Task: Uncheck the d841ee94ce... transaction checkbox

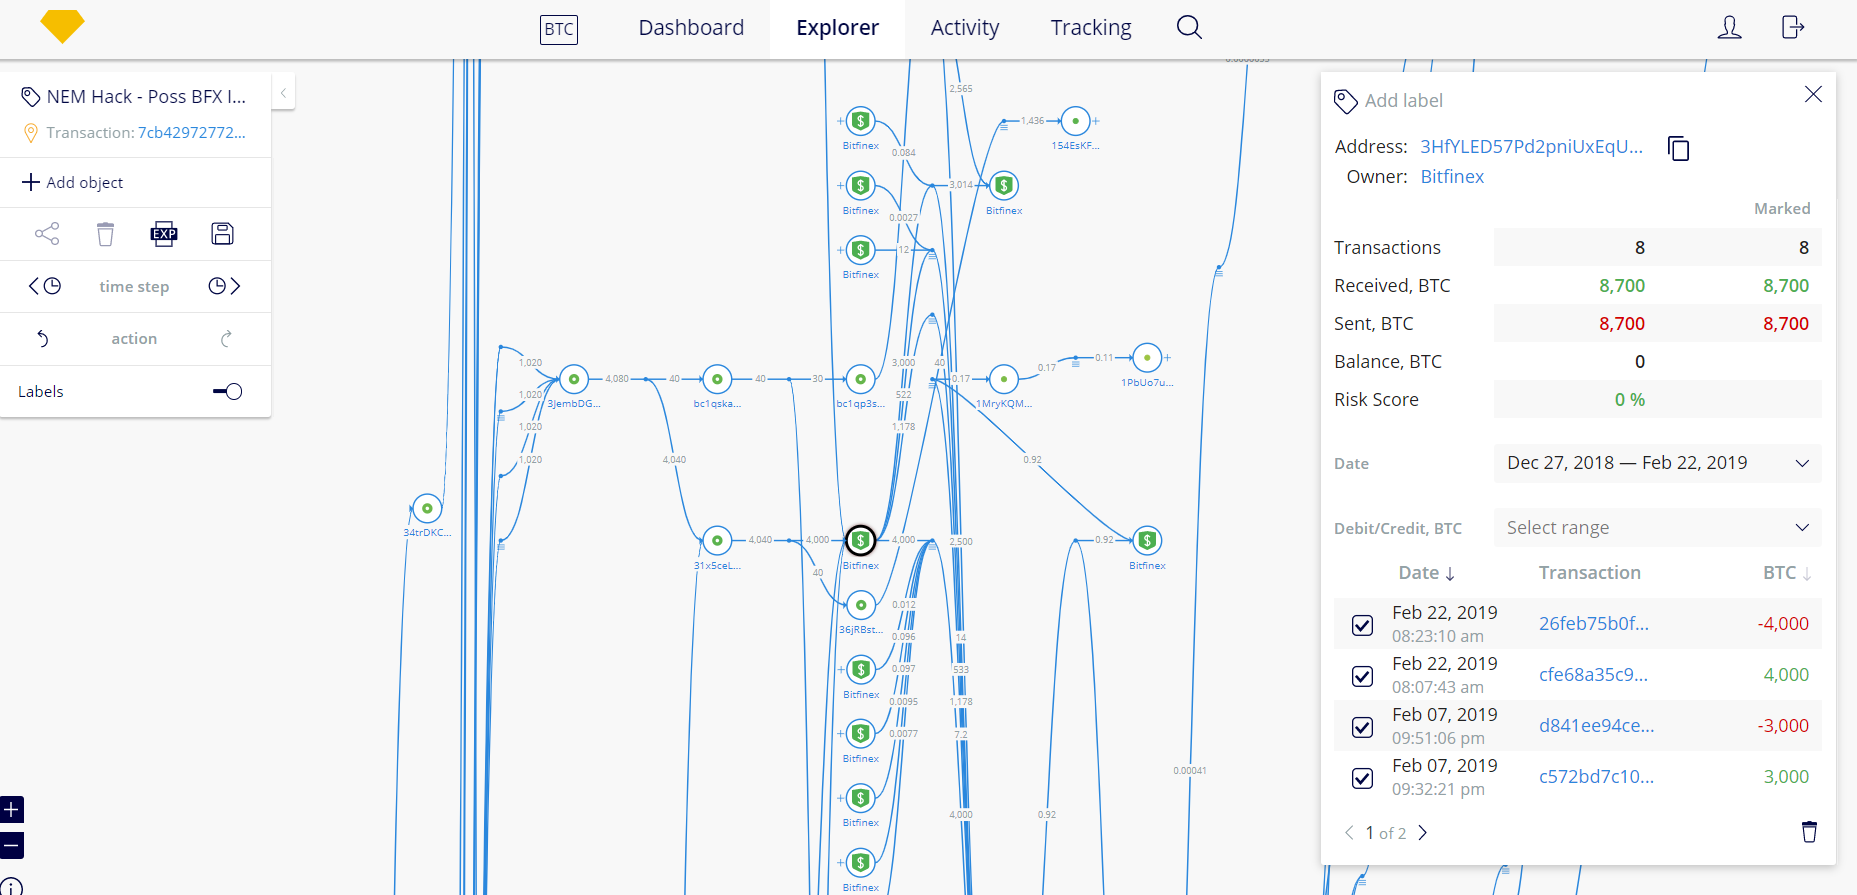Action: coord(1362,727)
